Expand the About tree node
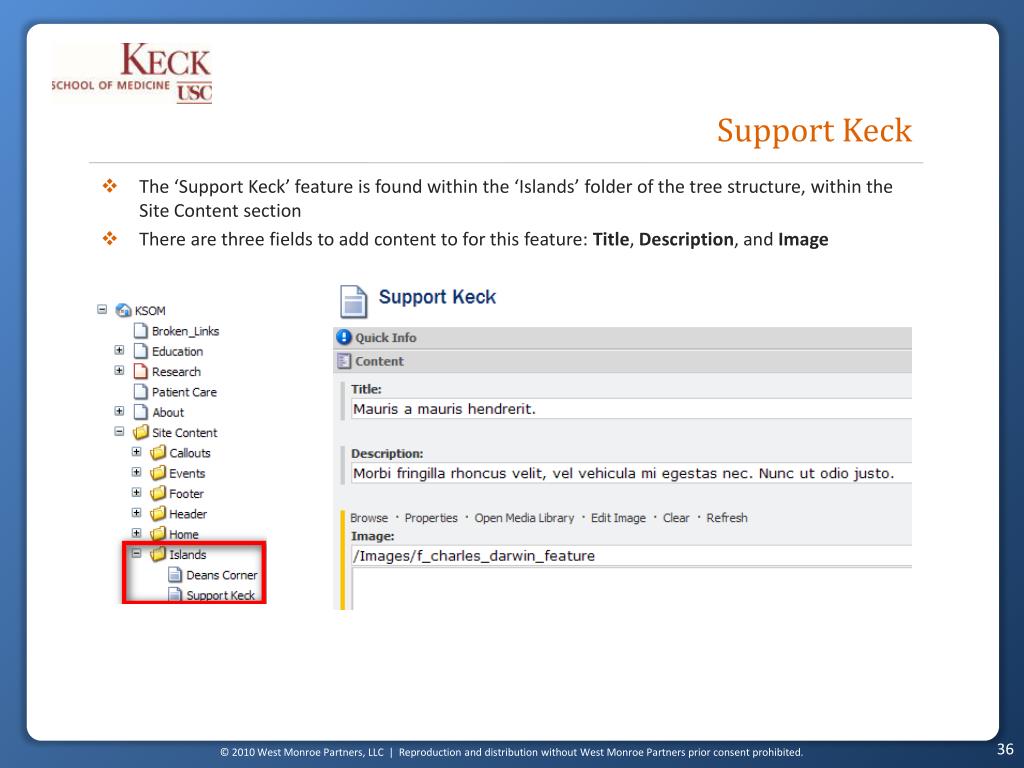This screenshot has height=768, width=1024. [119, 411]
